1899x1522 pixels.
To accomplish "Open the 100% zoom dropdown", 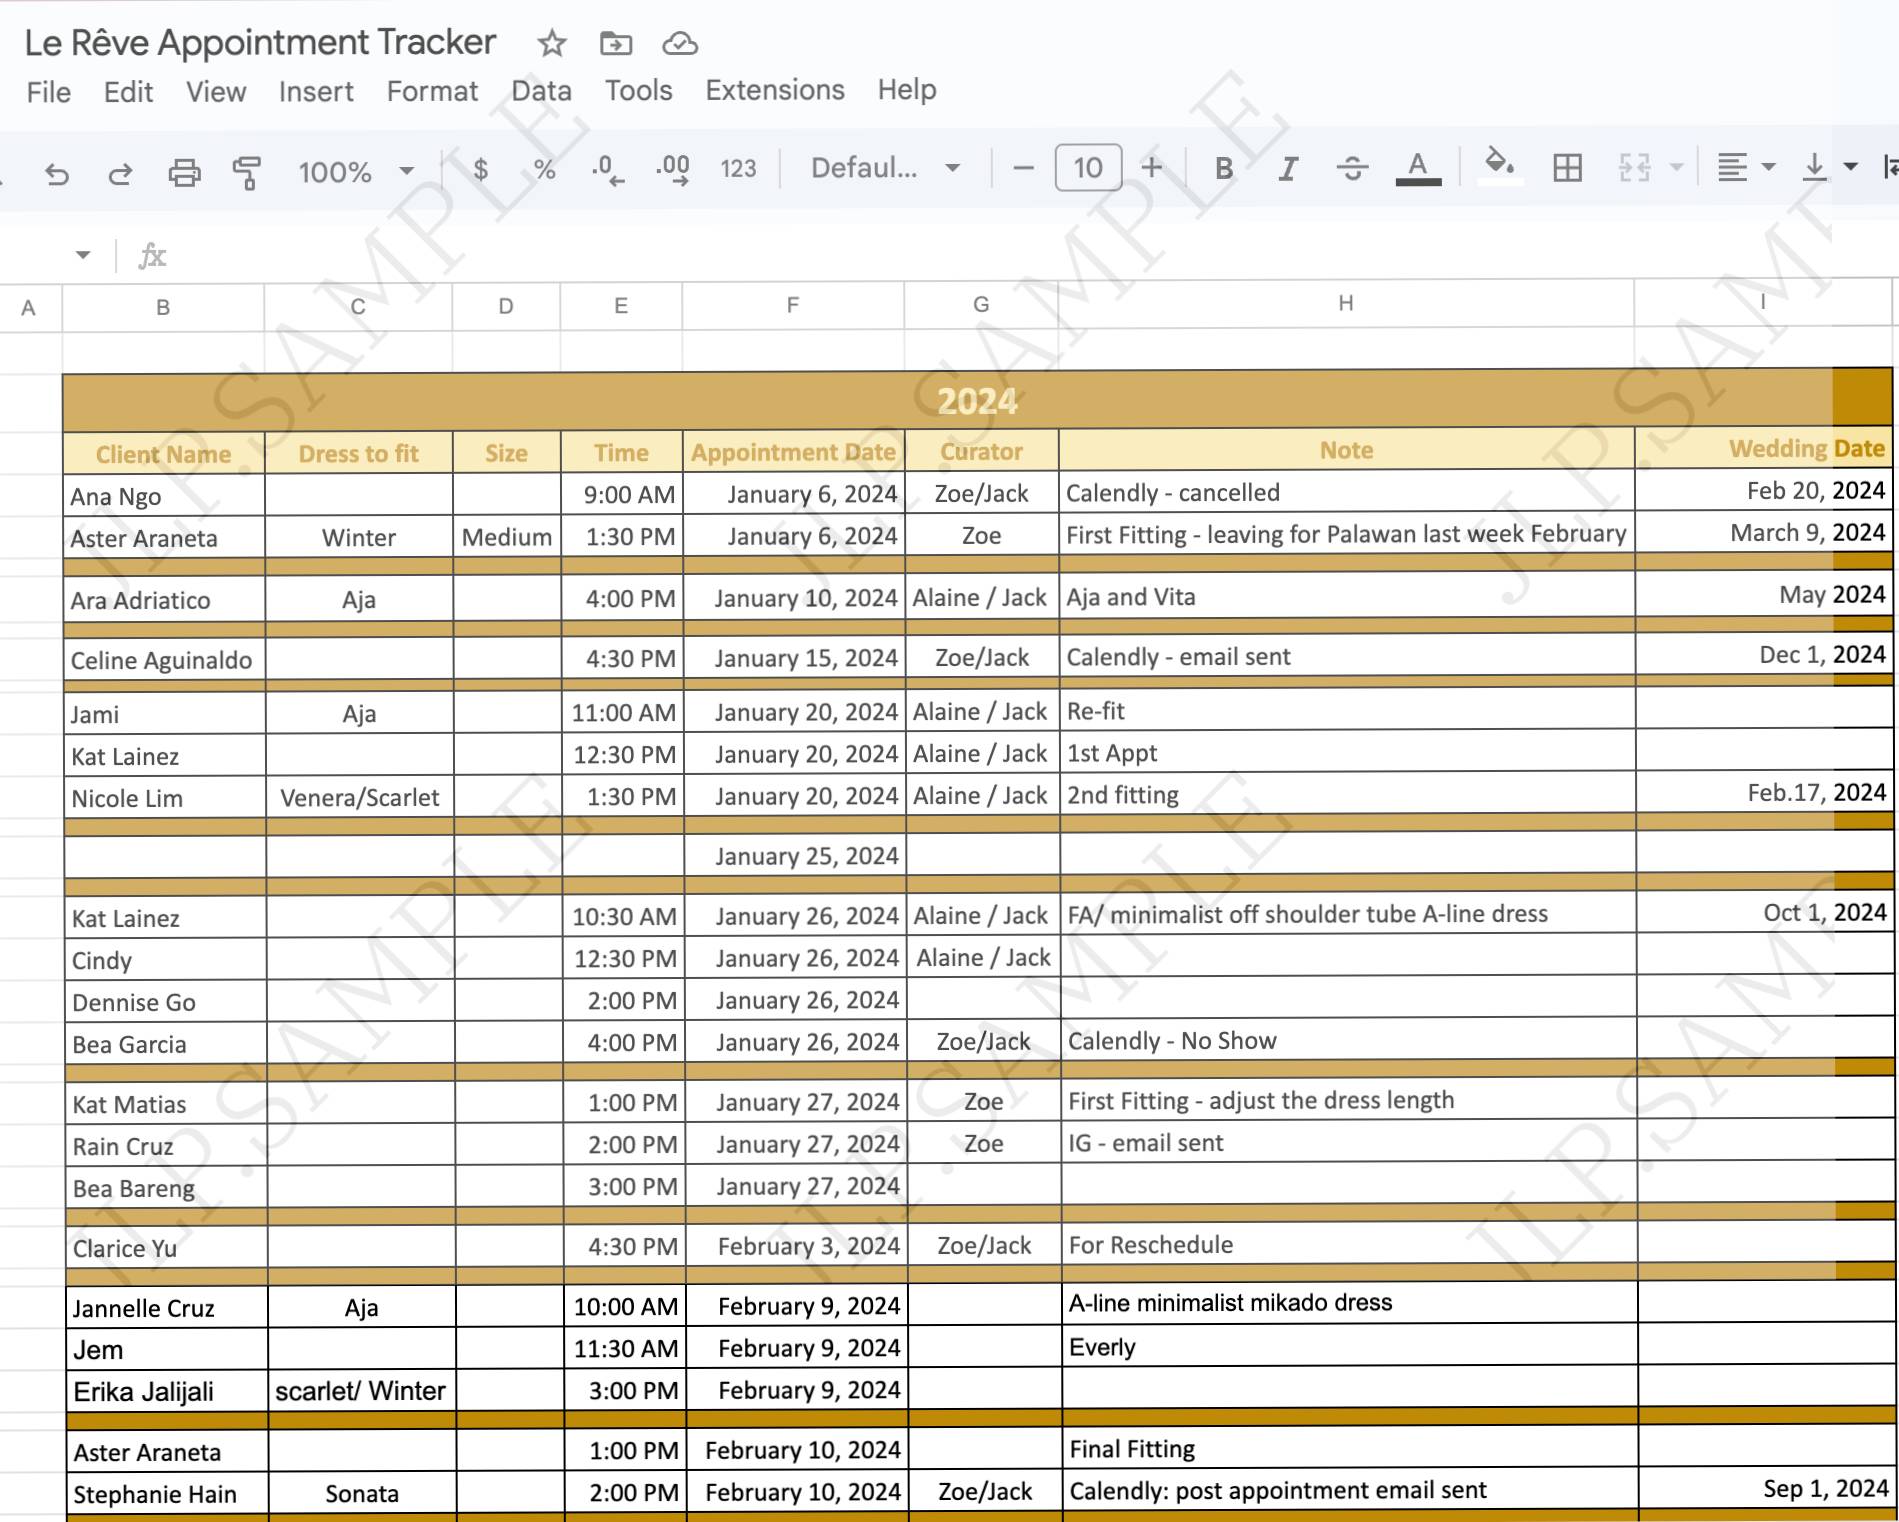I will click(356, 172).
